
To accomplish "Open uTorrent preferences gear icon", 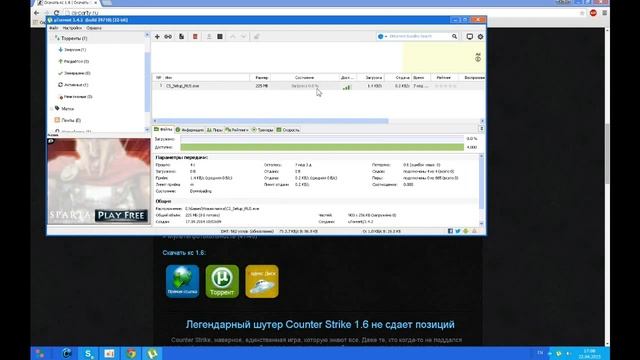I will pos(480,37).
